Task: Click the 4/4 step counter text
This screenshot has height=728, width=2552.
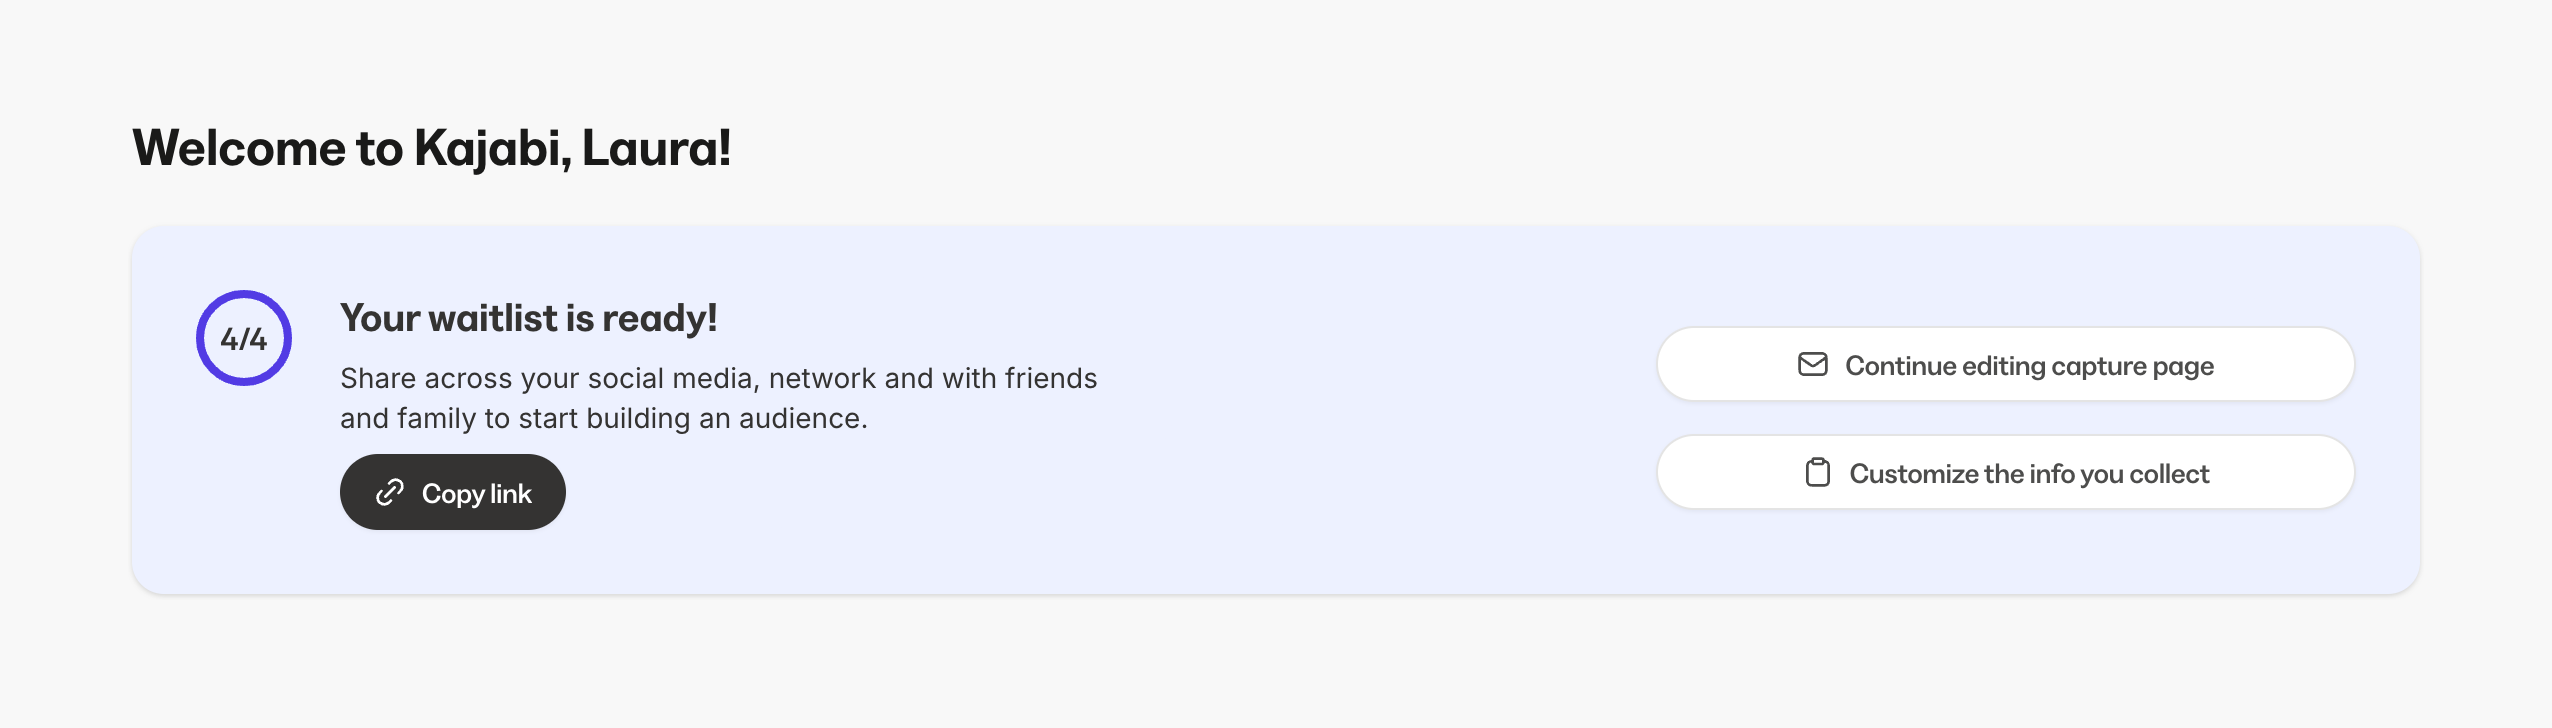Action: click(244, 340)
